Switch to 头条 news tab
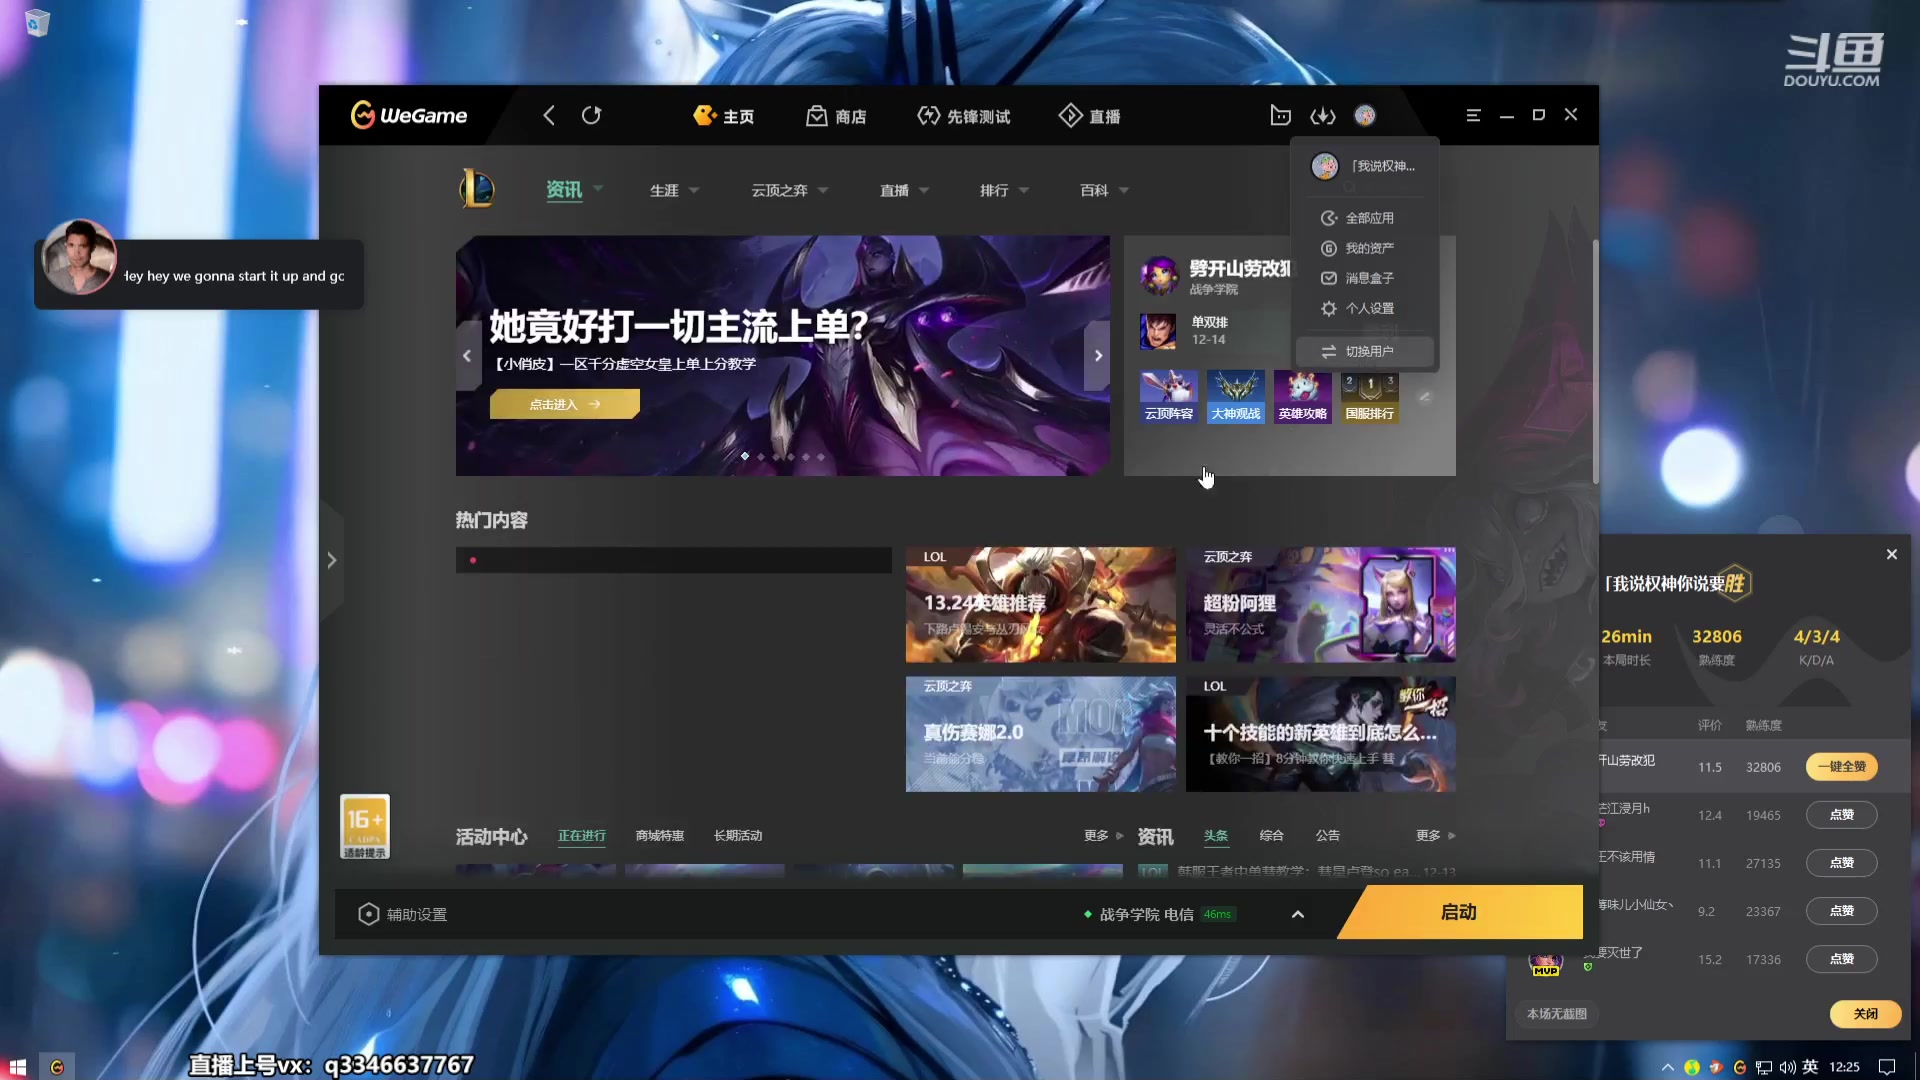 click(1216, 836)
